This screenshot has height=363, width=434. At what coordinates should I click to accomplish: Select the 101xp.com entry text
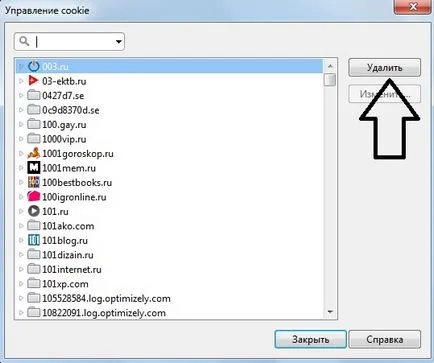click(65, 284)
